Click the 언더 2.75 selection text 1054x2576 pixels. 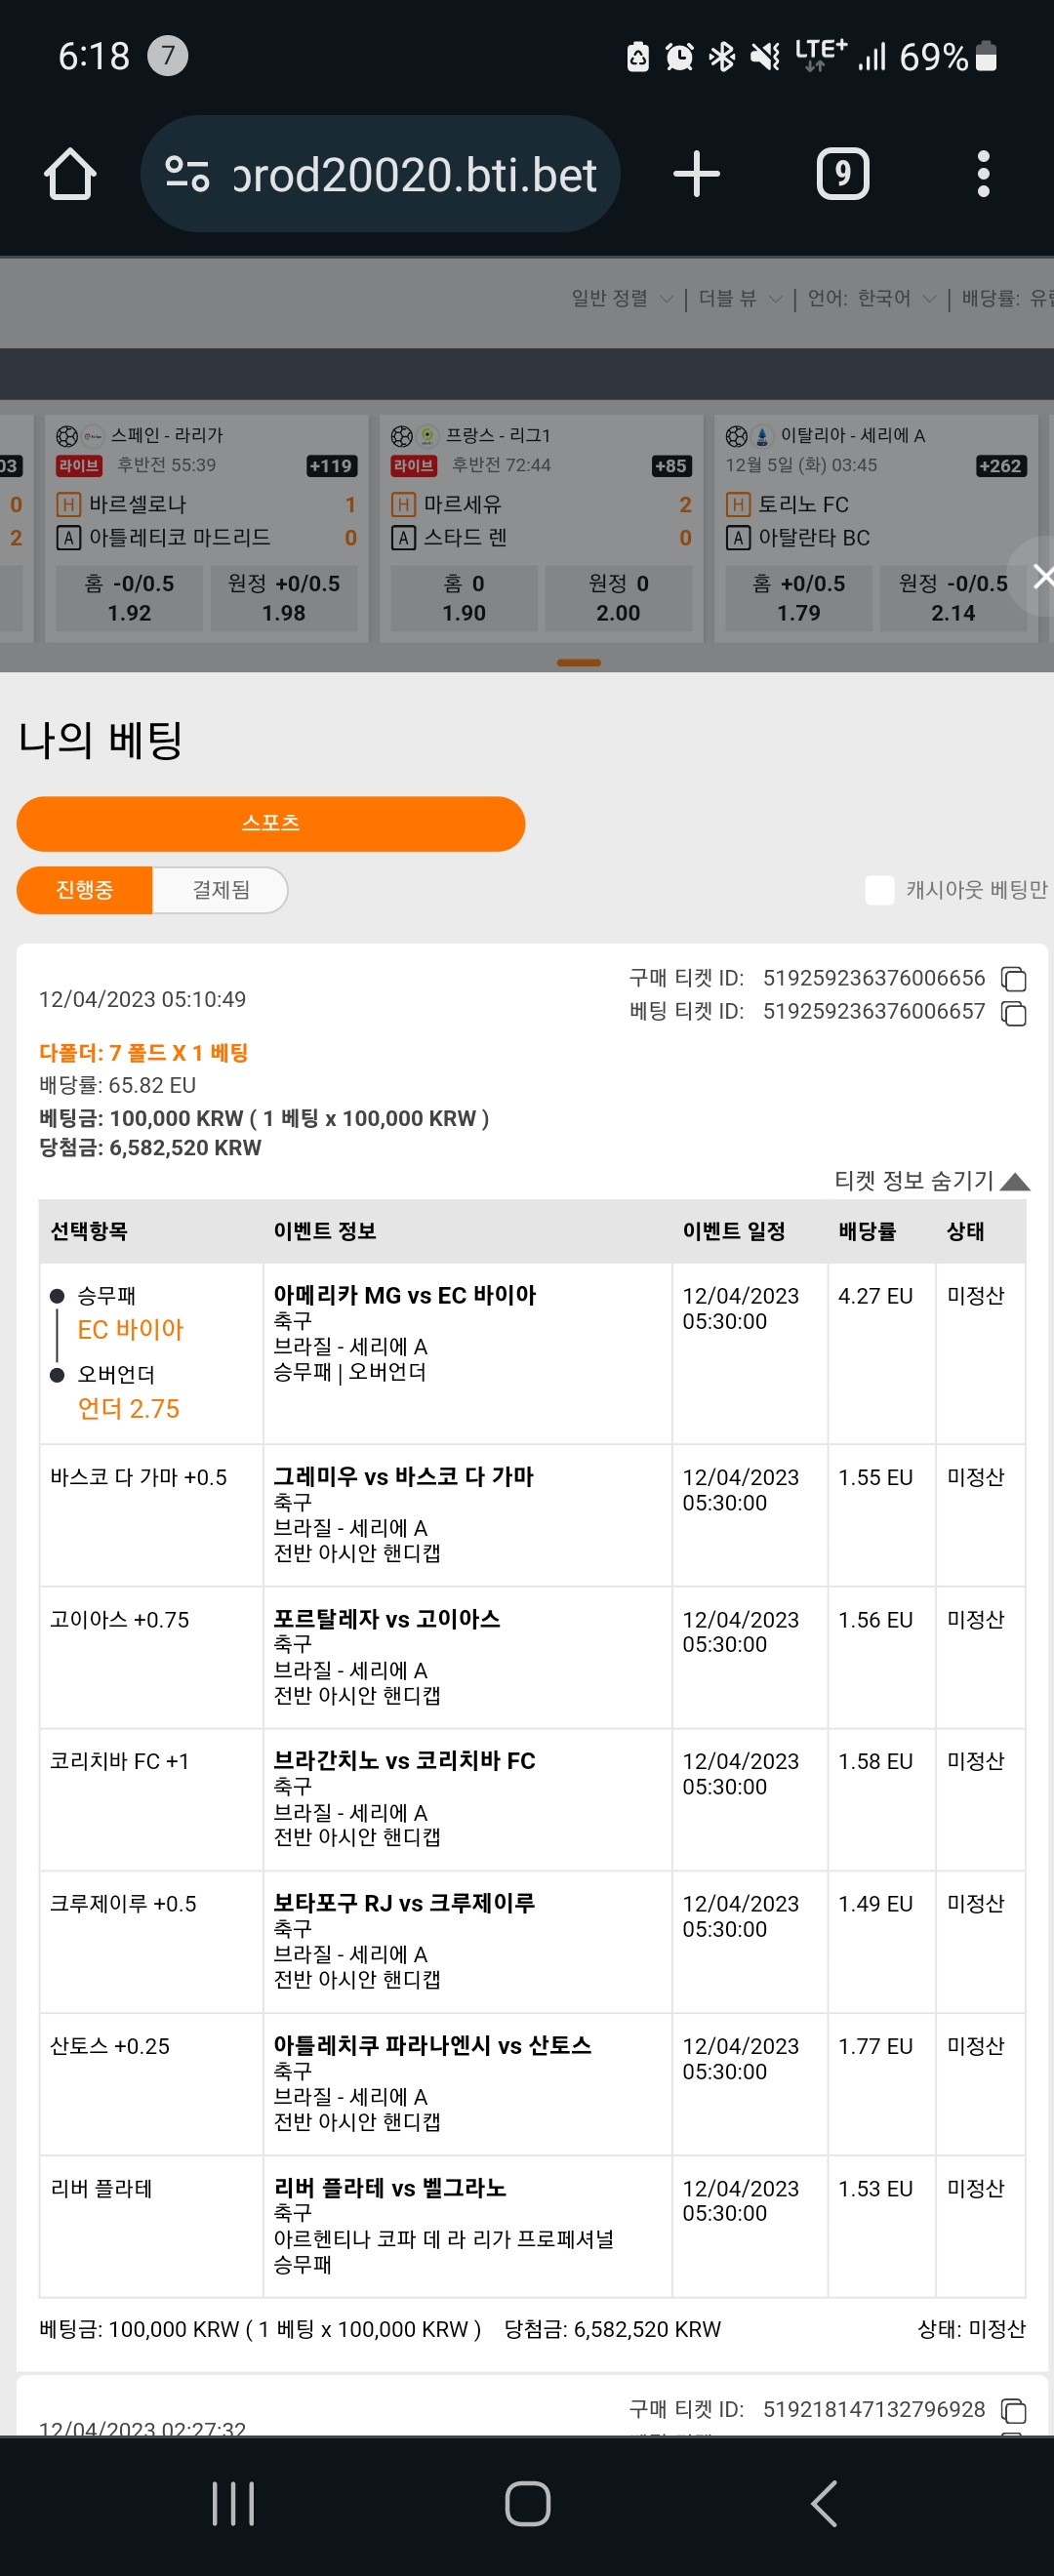click(x=128, y=1409)
